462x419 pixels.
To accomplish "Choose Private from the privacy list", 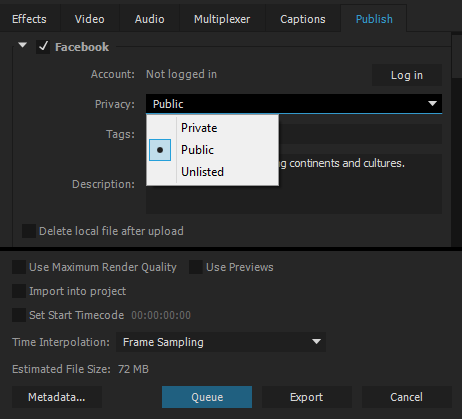I will pos(212,128).
